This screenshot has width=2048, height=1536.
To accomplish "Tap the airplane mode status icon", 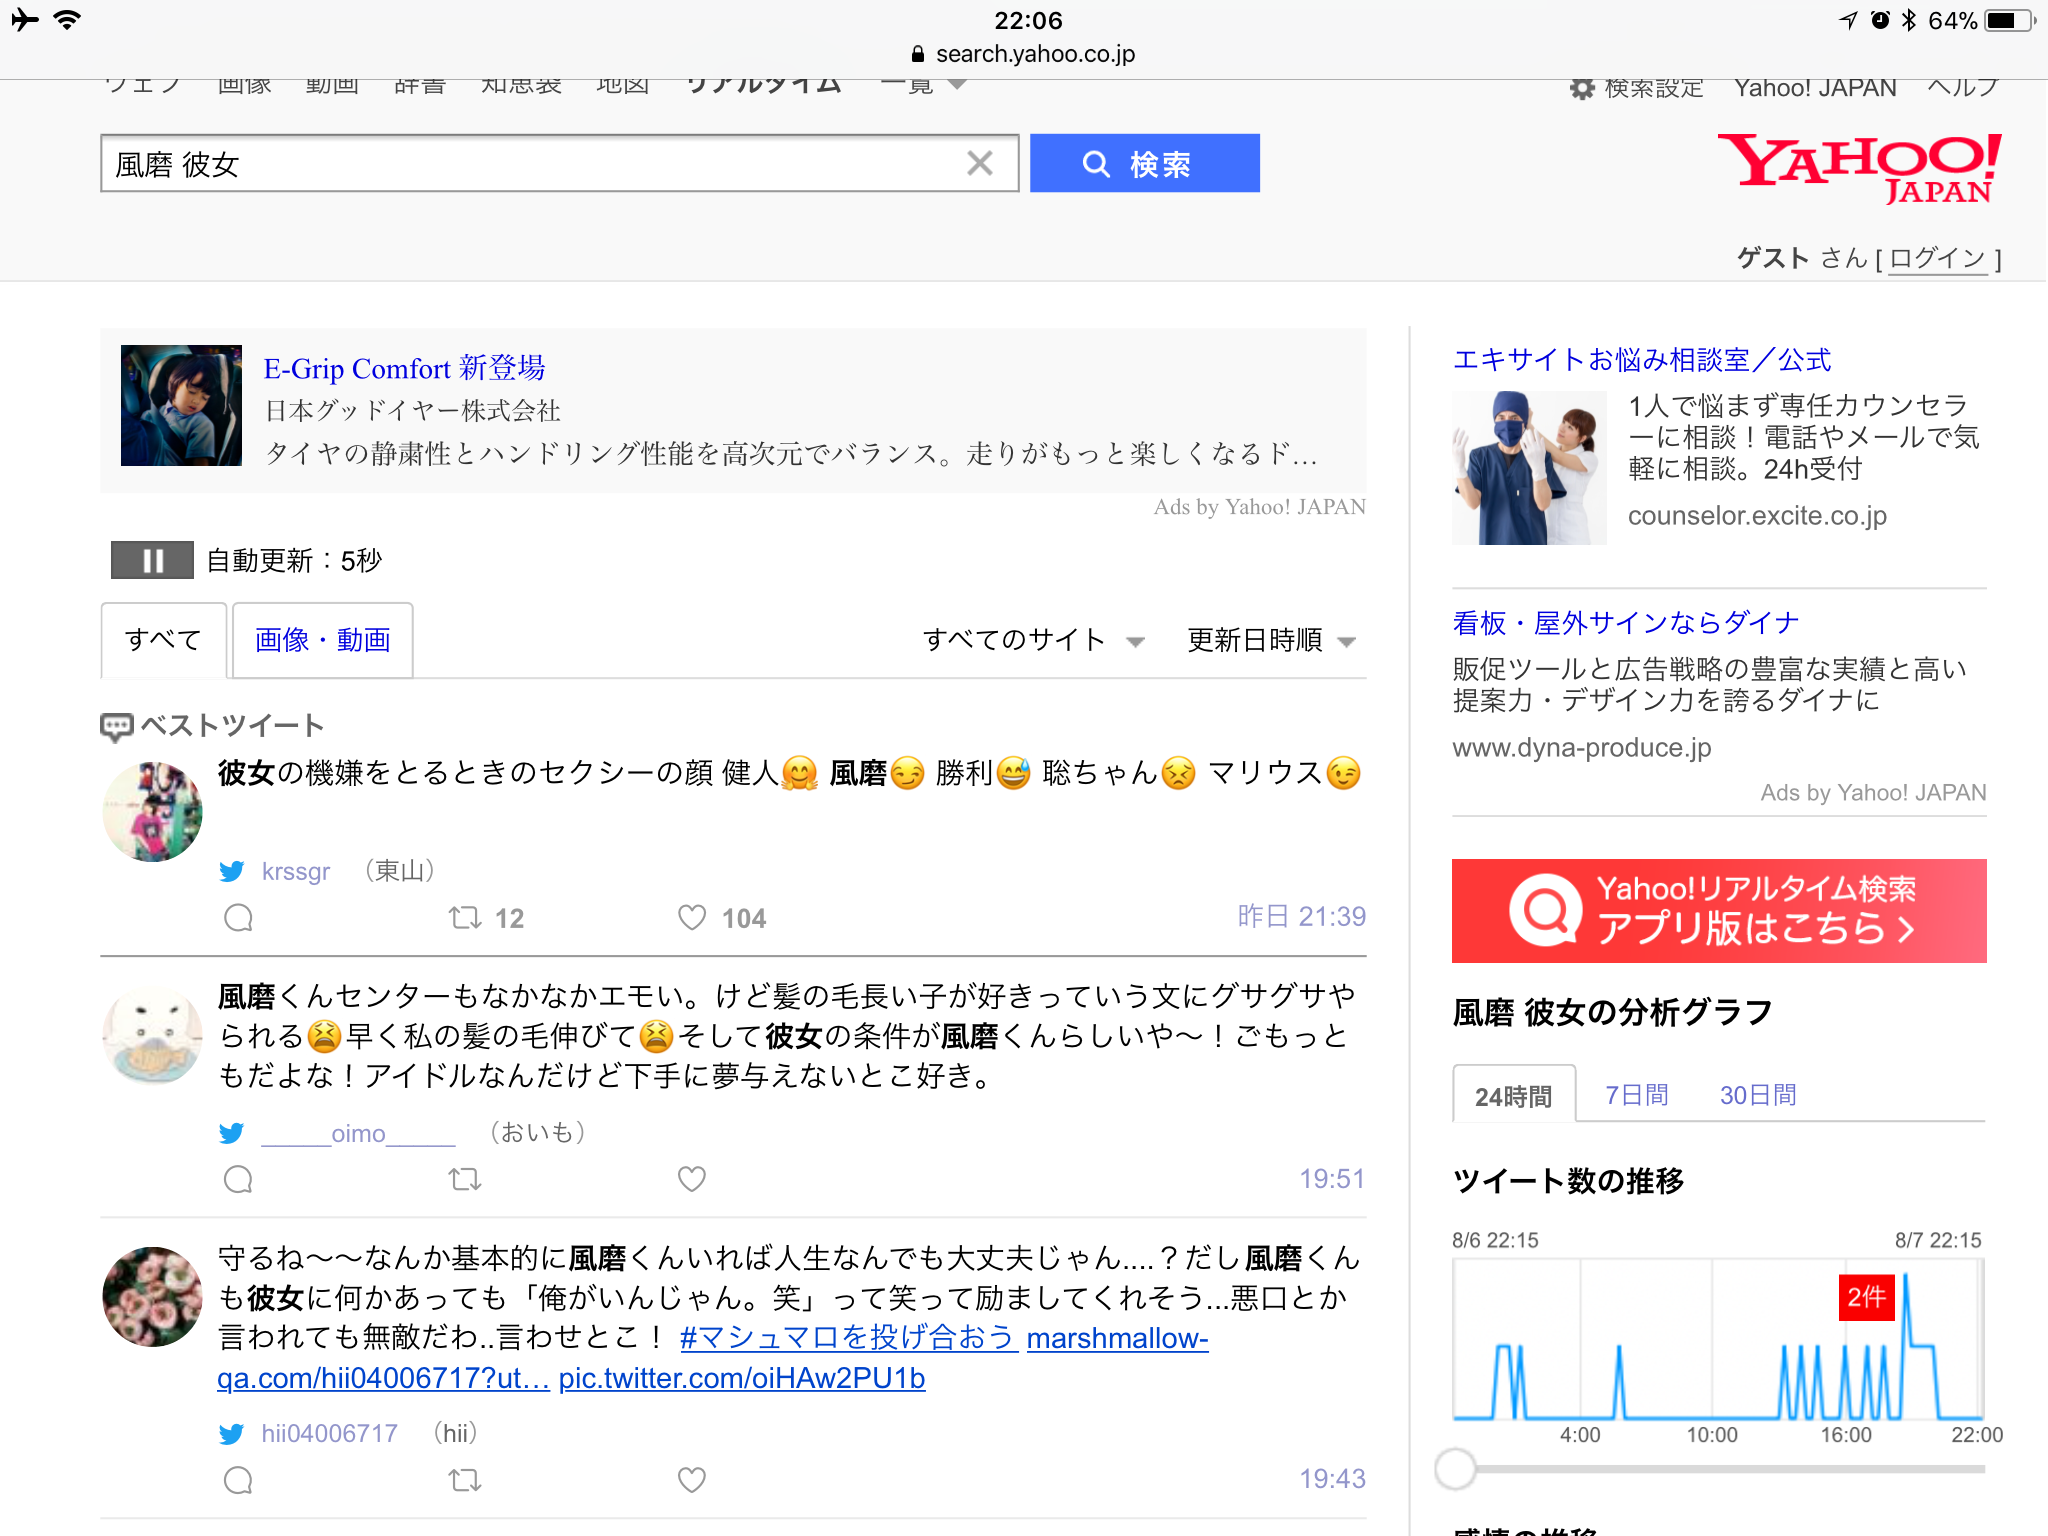I will coord(25,20).
